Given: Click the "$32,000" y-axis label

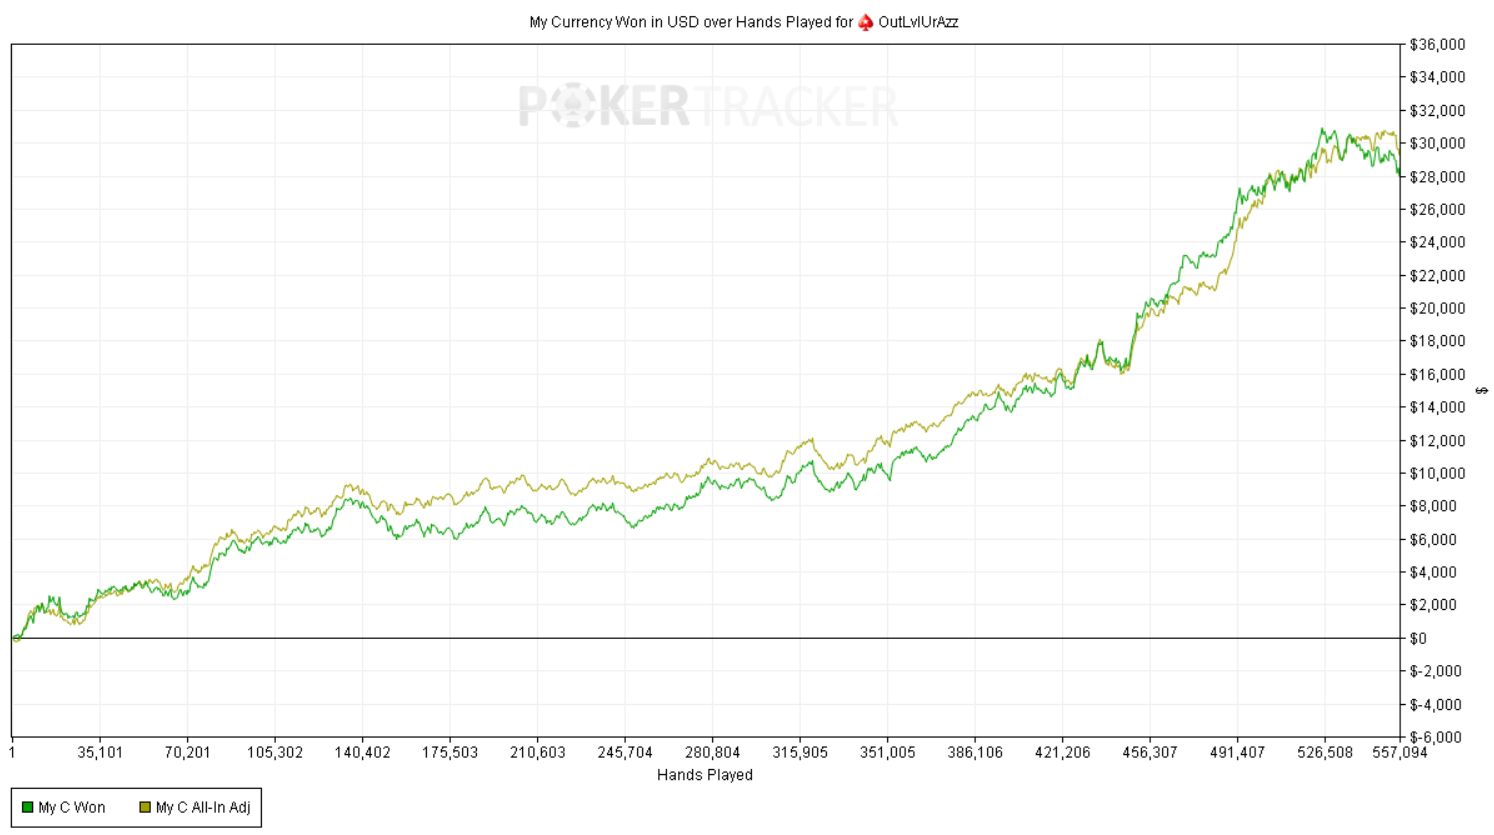Looking at the screenshot, I should tap(1437, 110).
